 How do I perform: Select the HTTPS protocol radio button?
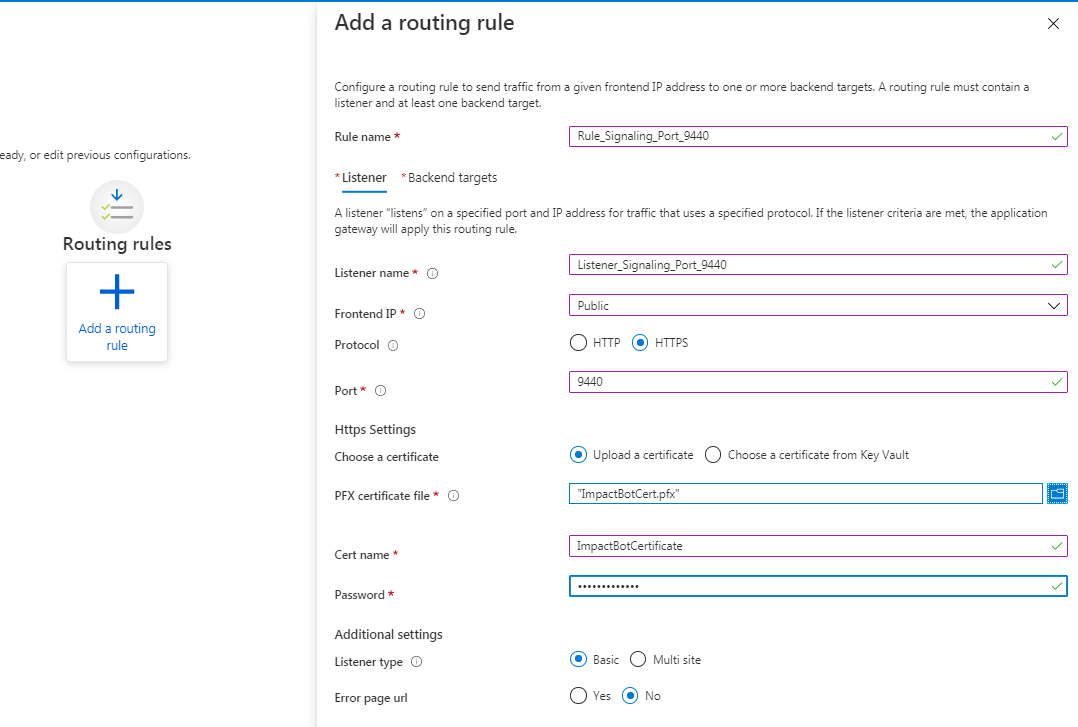click(x=641, y=343)
